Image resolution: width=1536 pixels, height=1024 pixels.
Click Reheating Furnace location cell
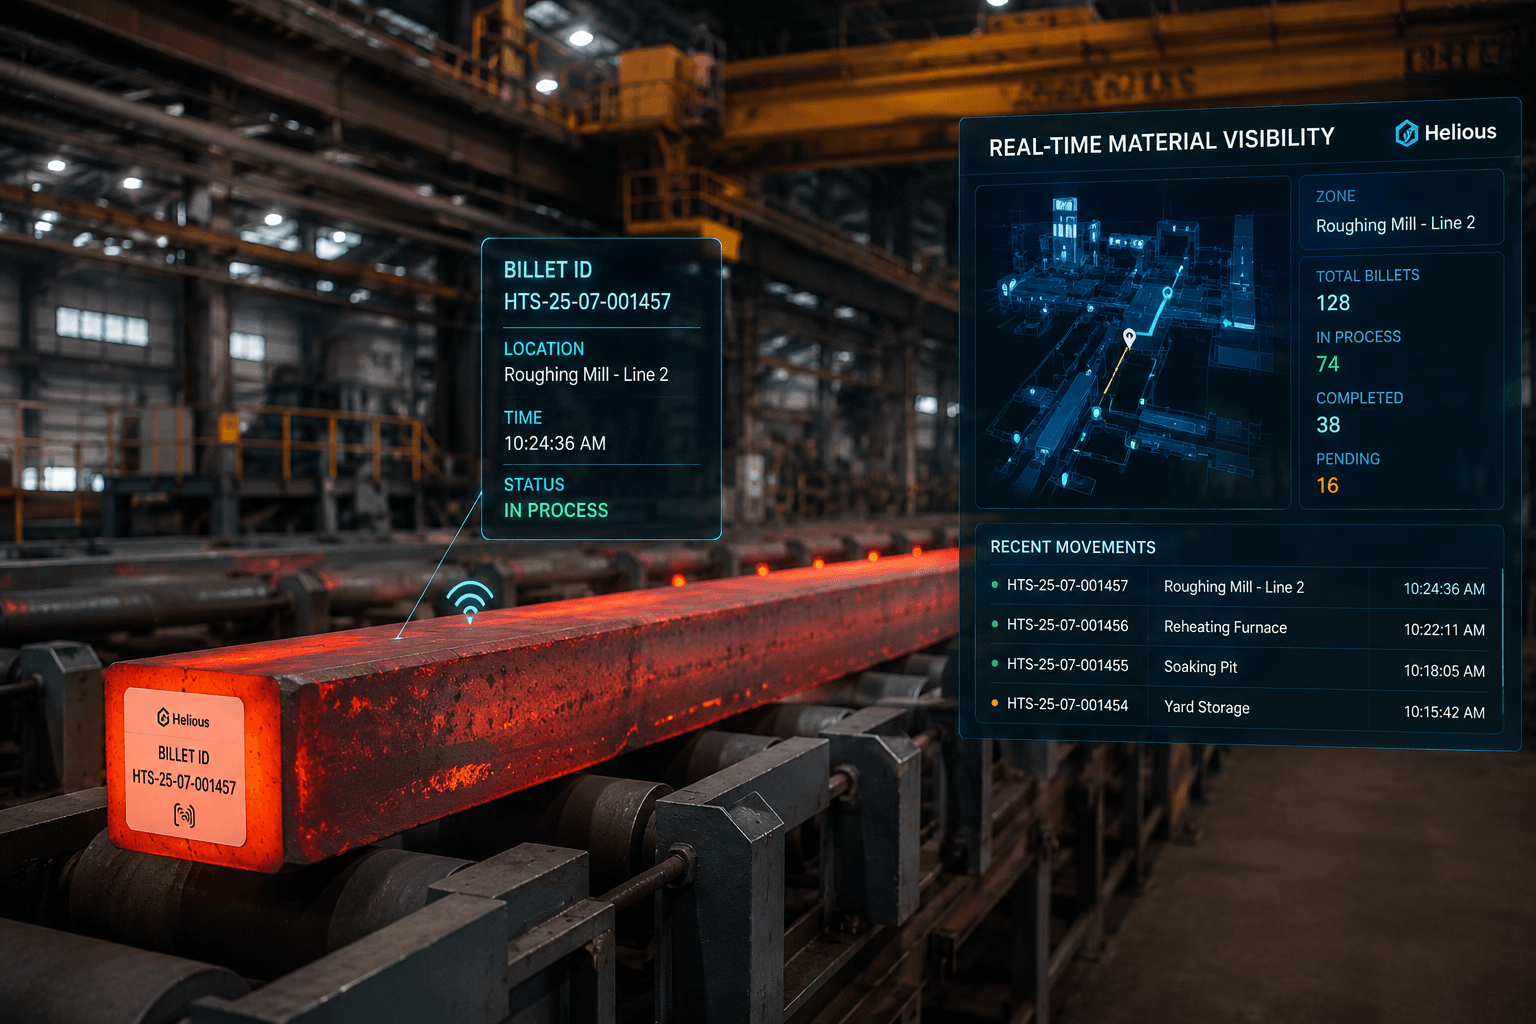(1225, 627)
